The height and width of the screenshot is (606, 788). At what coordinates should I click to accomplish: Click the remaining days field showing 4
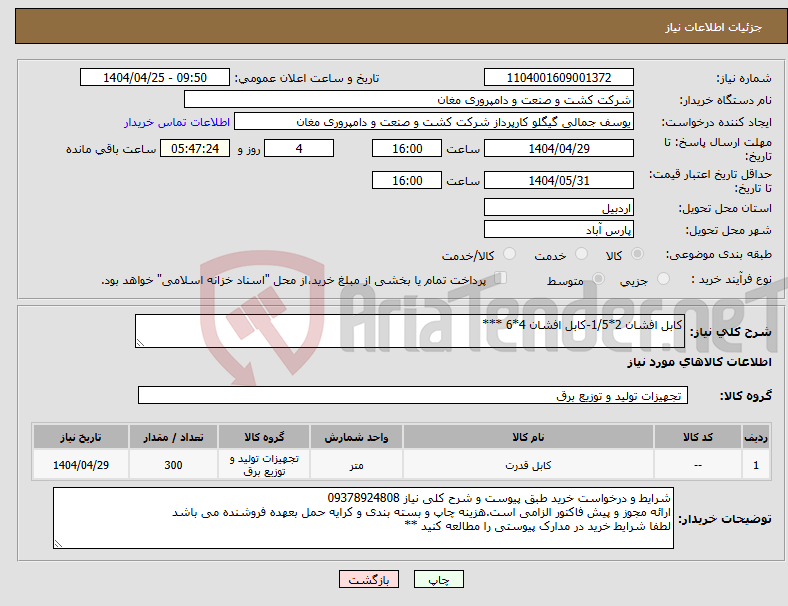point(299,149)
